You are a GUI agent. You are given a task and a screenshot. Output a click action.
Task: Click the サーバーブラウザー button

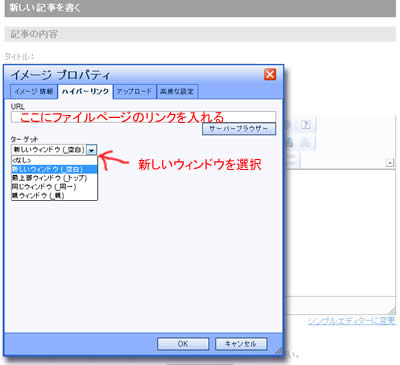pos(239,129)
